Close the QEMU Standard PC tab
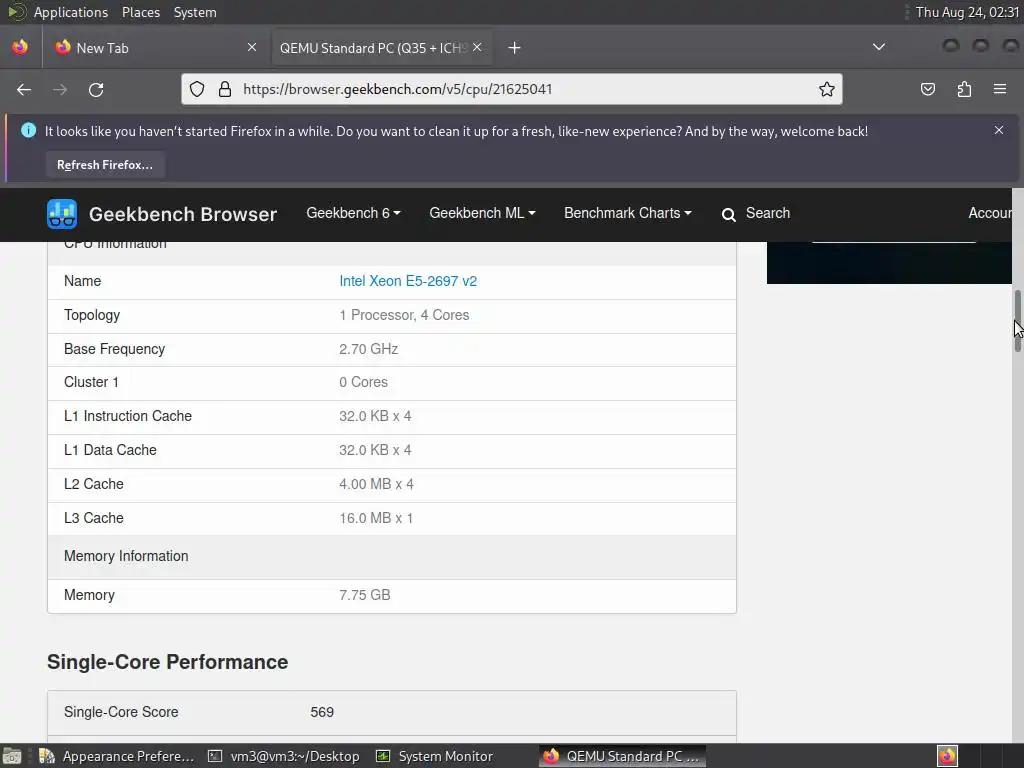The height and width of the screenshot is (768, 1024). coord(477,47)
